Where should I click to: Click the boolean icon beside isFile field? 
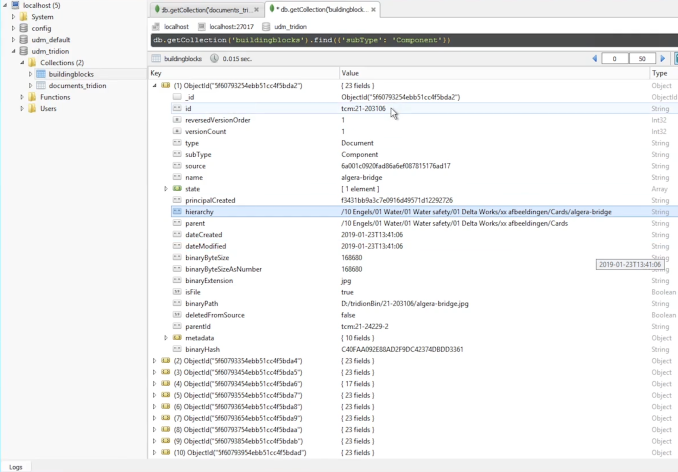[177, 292]
